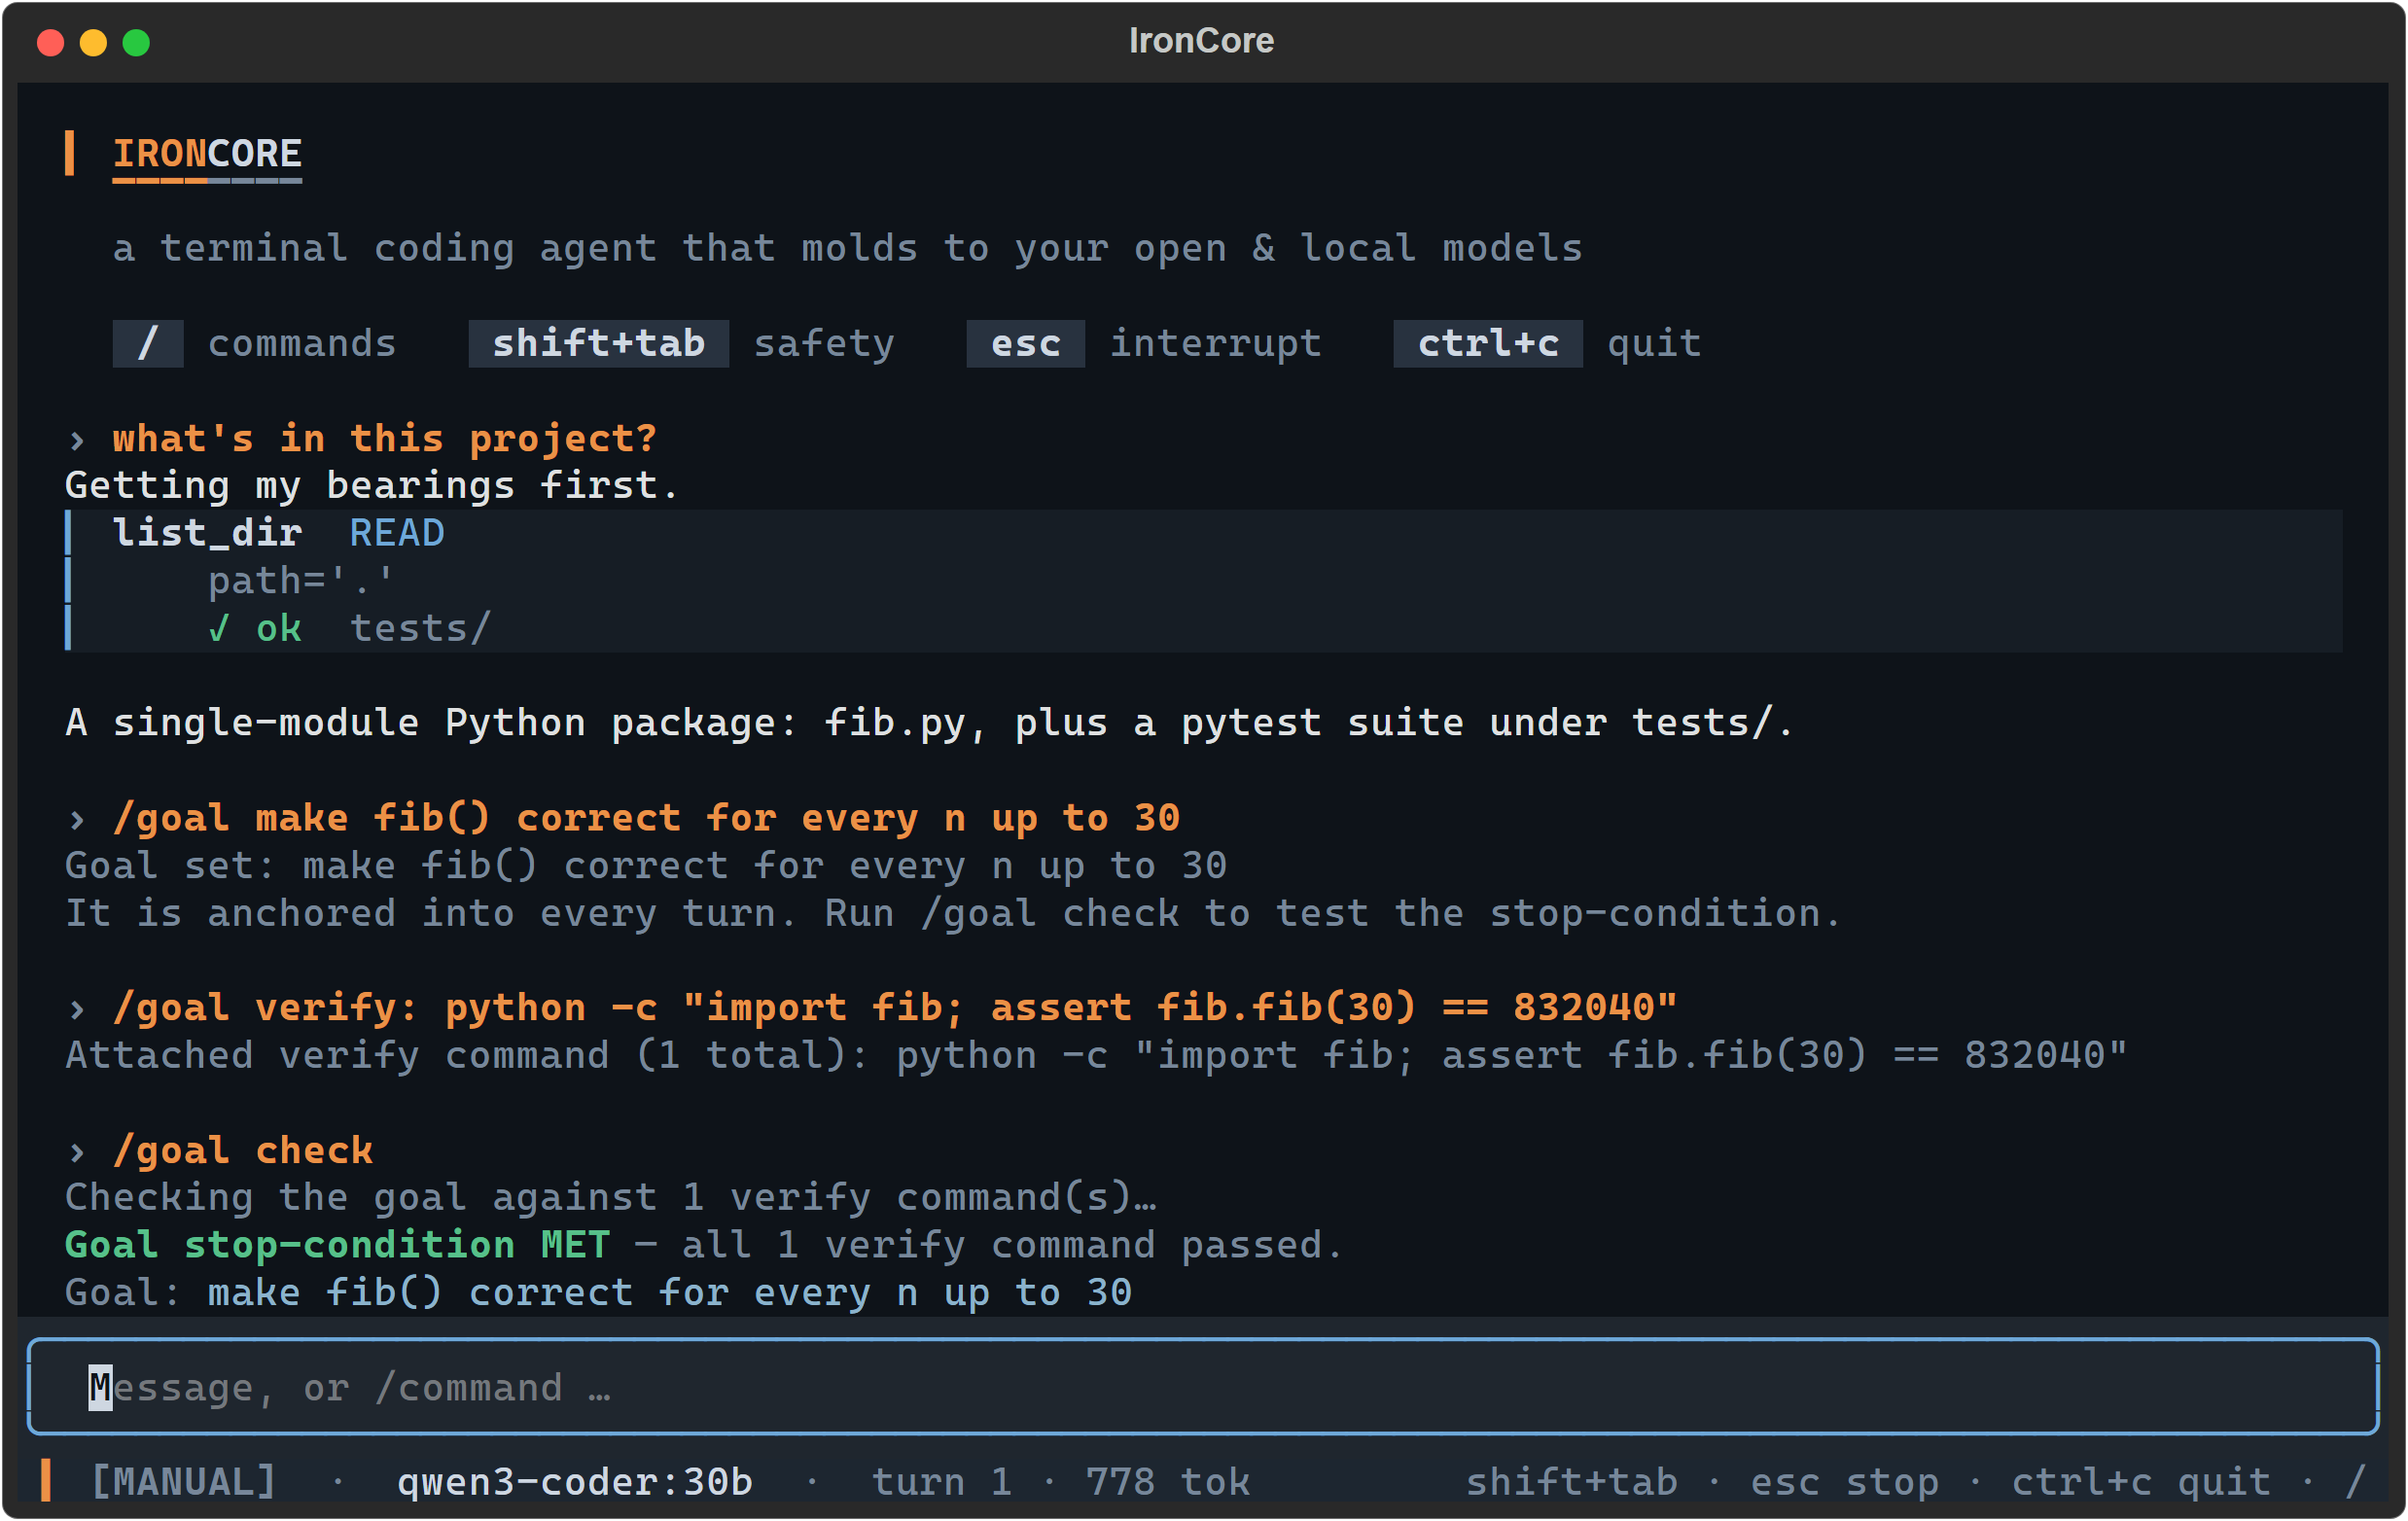The height and width of the screenshot is (1521, 2408).
Task: Click the prompt "what's in this project?"
Action: [385, 438]
